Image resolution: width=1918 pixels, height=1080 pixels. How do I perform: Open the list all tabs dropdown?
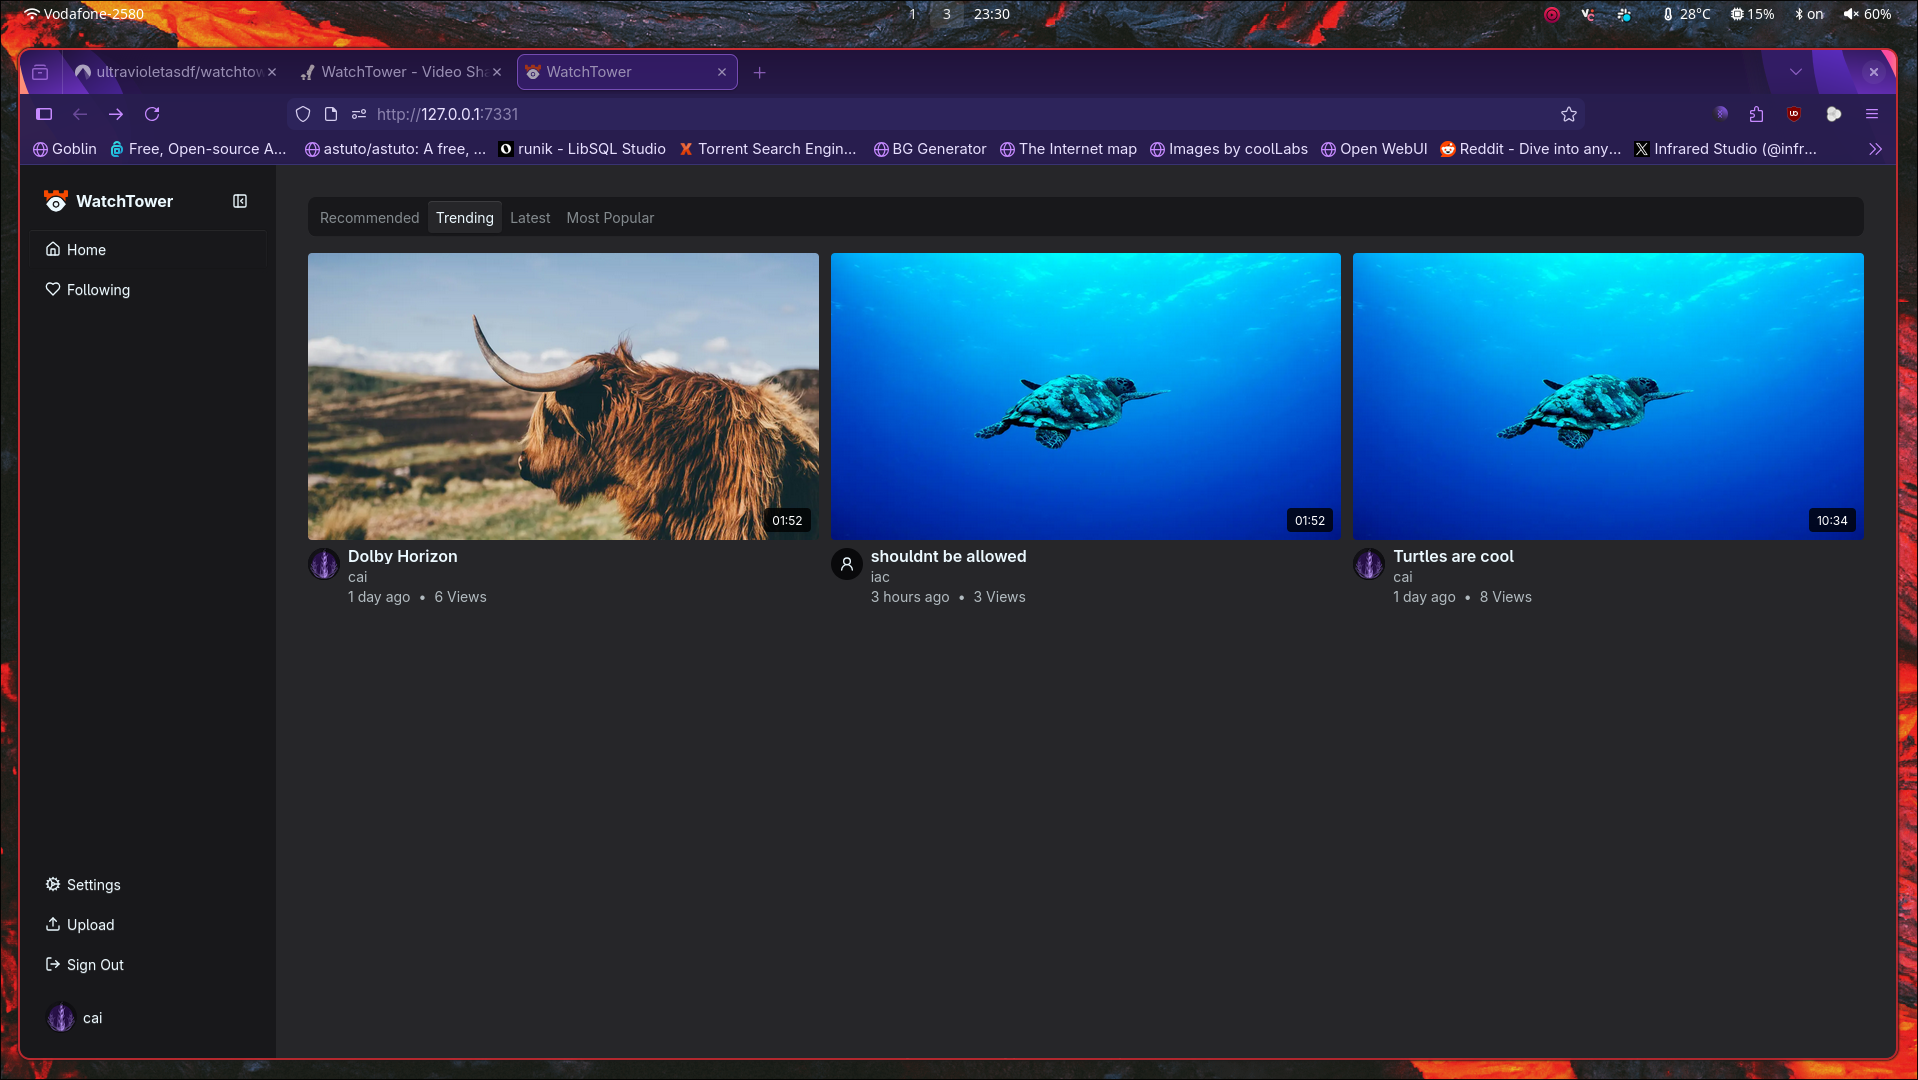1796,72
